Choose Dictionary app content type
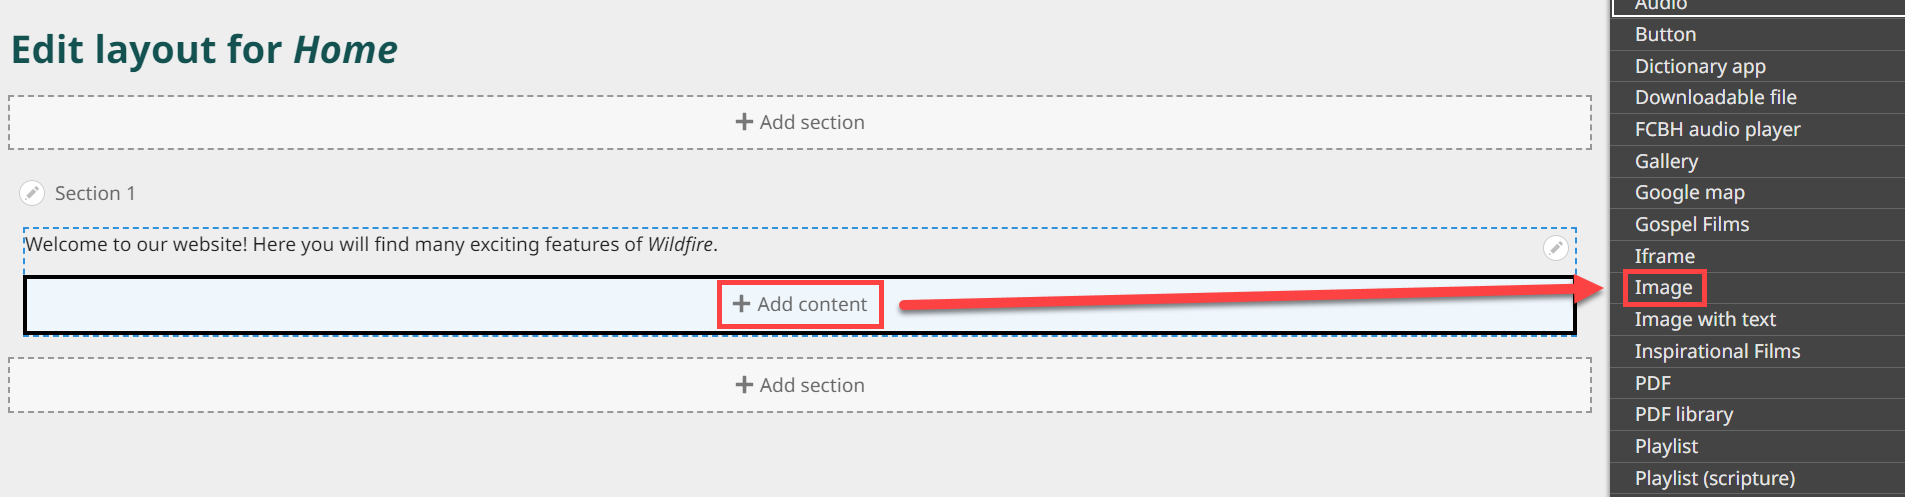Image resolution: width=1905 pixels, height=497 pixels. click(x=1699, y=67)
